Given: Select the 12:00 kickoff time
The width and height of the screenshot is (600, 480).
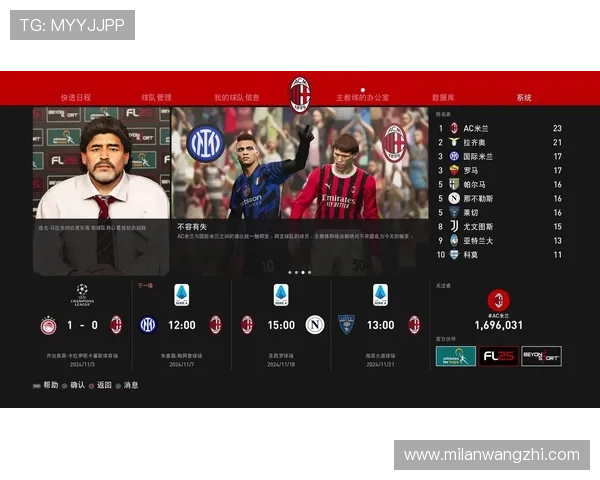Looking at the screenshot, I should point(182,325).
